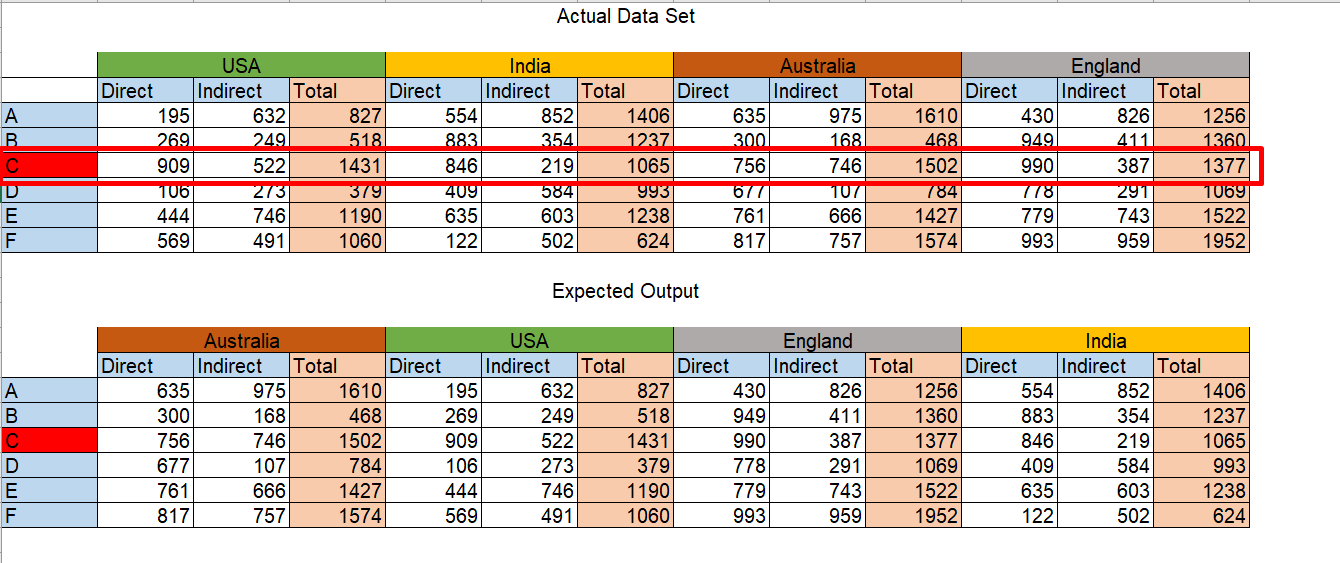This screenshot has width=1340, height=563.
Task: Click cell 219 in Actual Data Set row C
Action: click(x=529, y=165)
